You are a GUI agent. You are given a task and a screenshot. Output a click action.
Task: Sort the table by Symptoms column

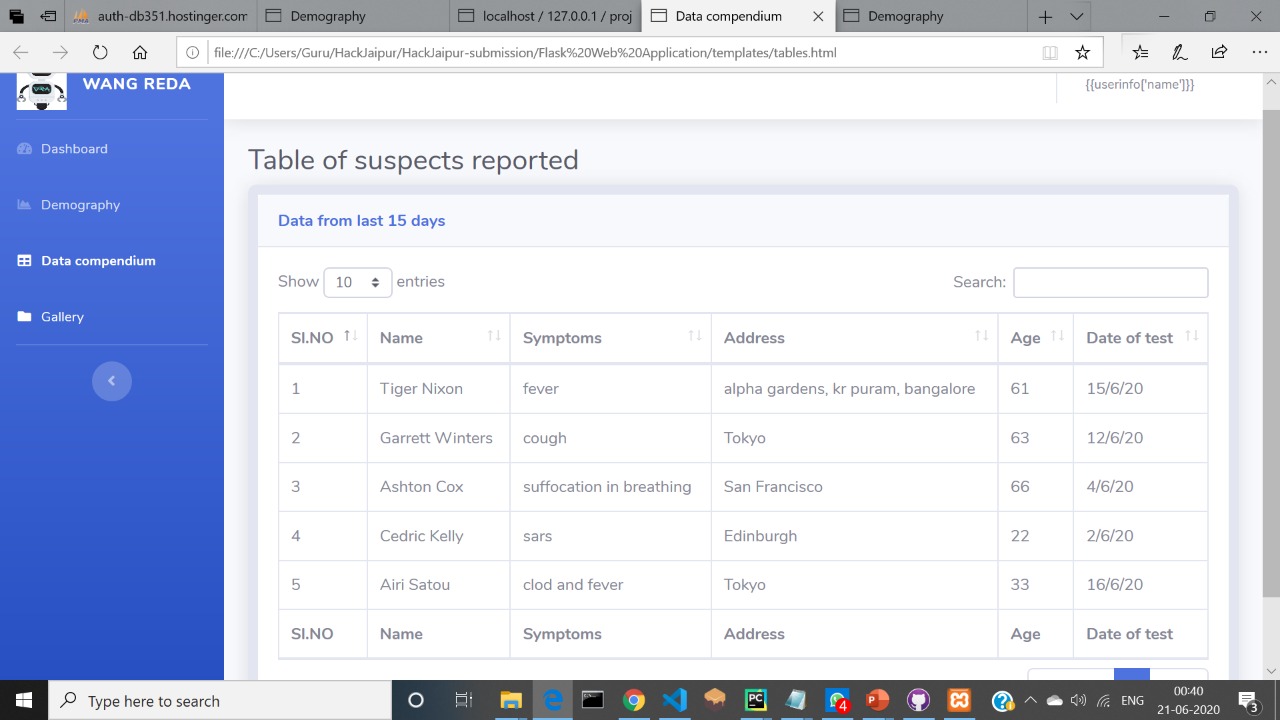(611, 338)
